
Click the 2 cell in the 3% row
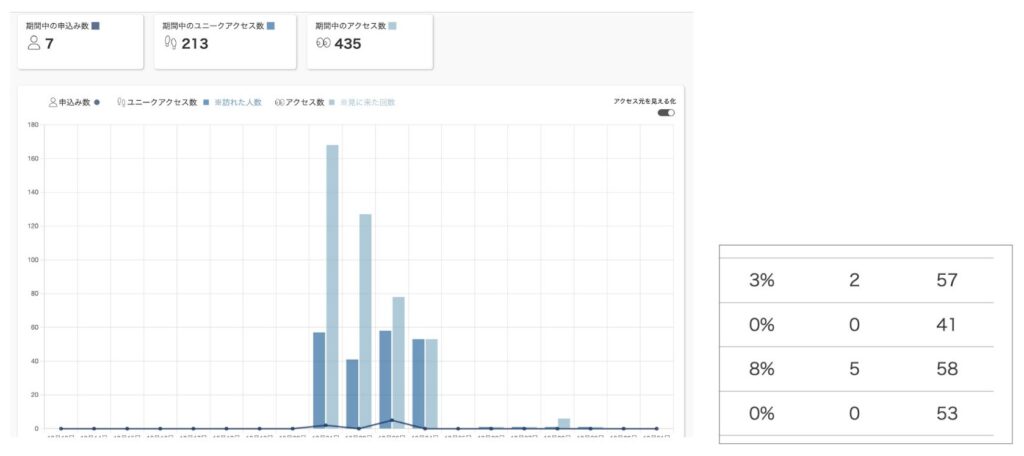854,280
